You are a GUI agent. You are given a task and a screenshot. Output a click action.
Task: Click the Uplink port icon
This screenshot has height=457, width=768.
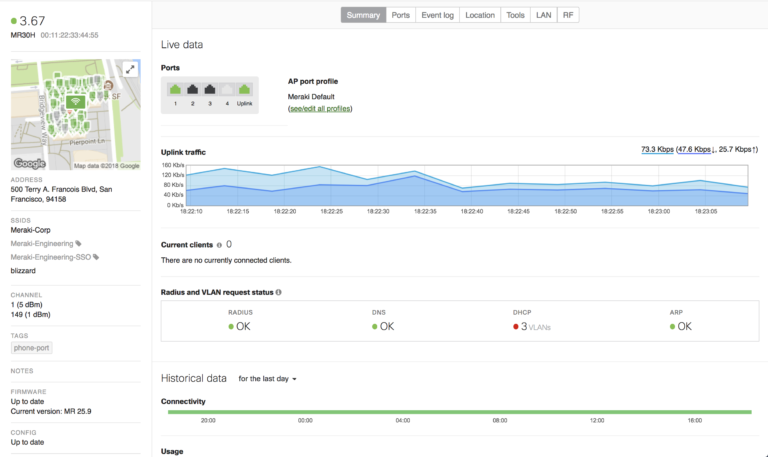(x=245, y=91)
